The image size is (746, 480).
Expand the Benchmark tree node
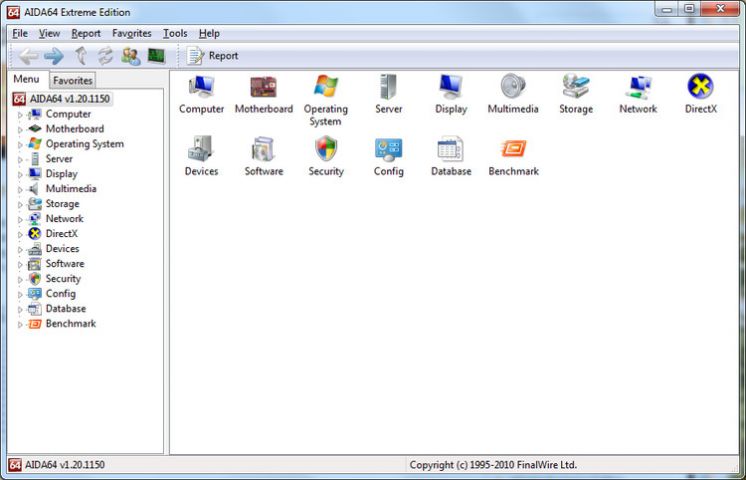click(x=19, y=324)
